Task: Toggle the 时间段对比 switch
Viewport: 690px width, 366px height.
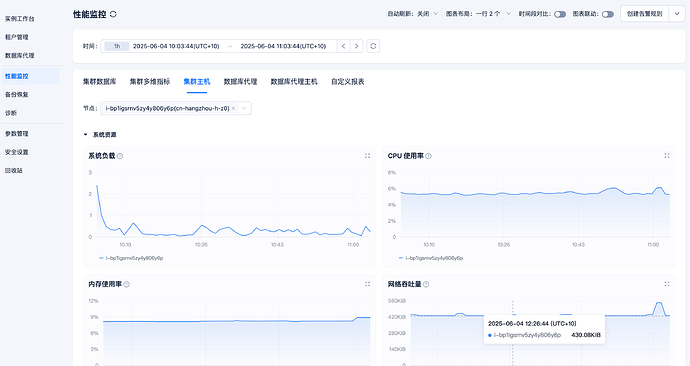Action: click(560, 14)
